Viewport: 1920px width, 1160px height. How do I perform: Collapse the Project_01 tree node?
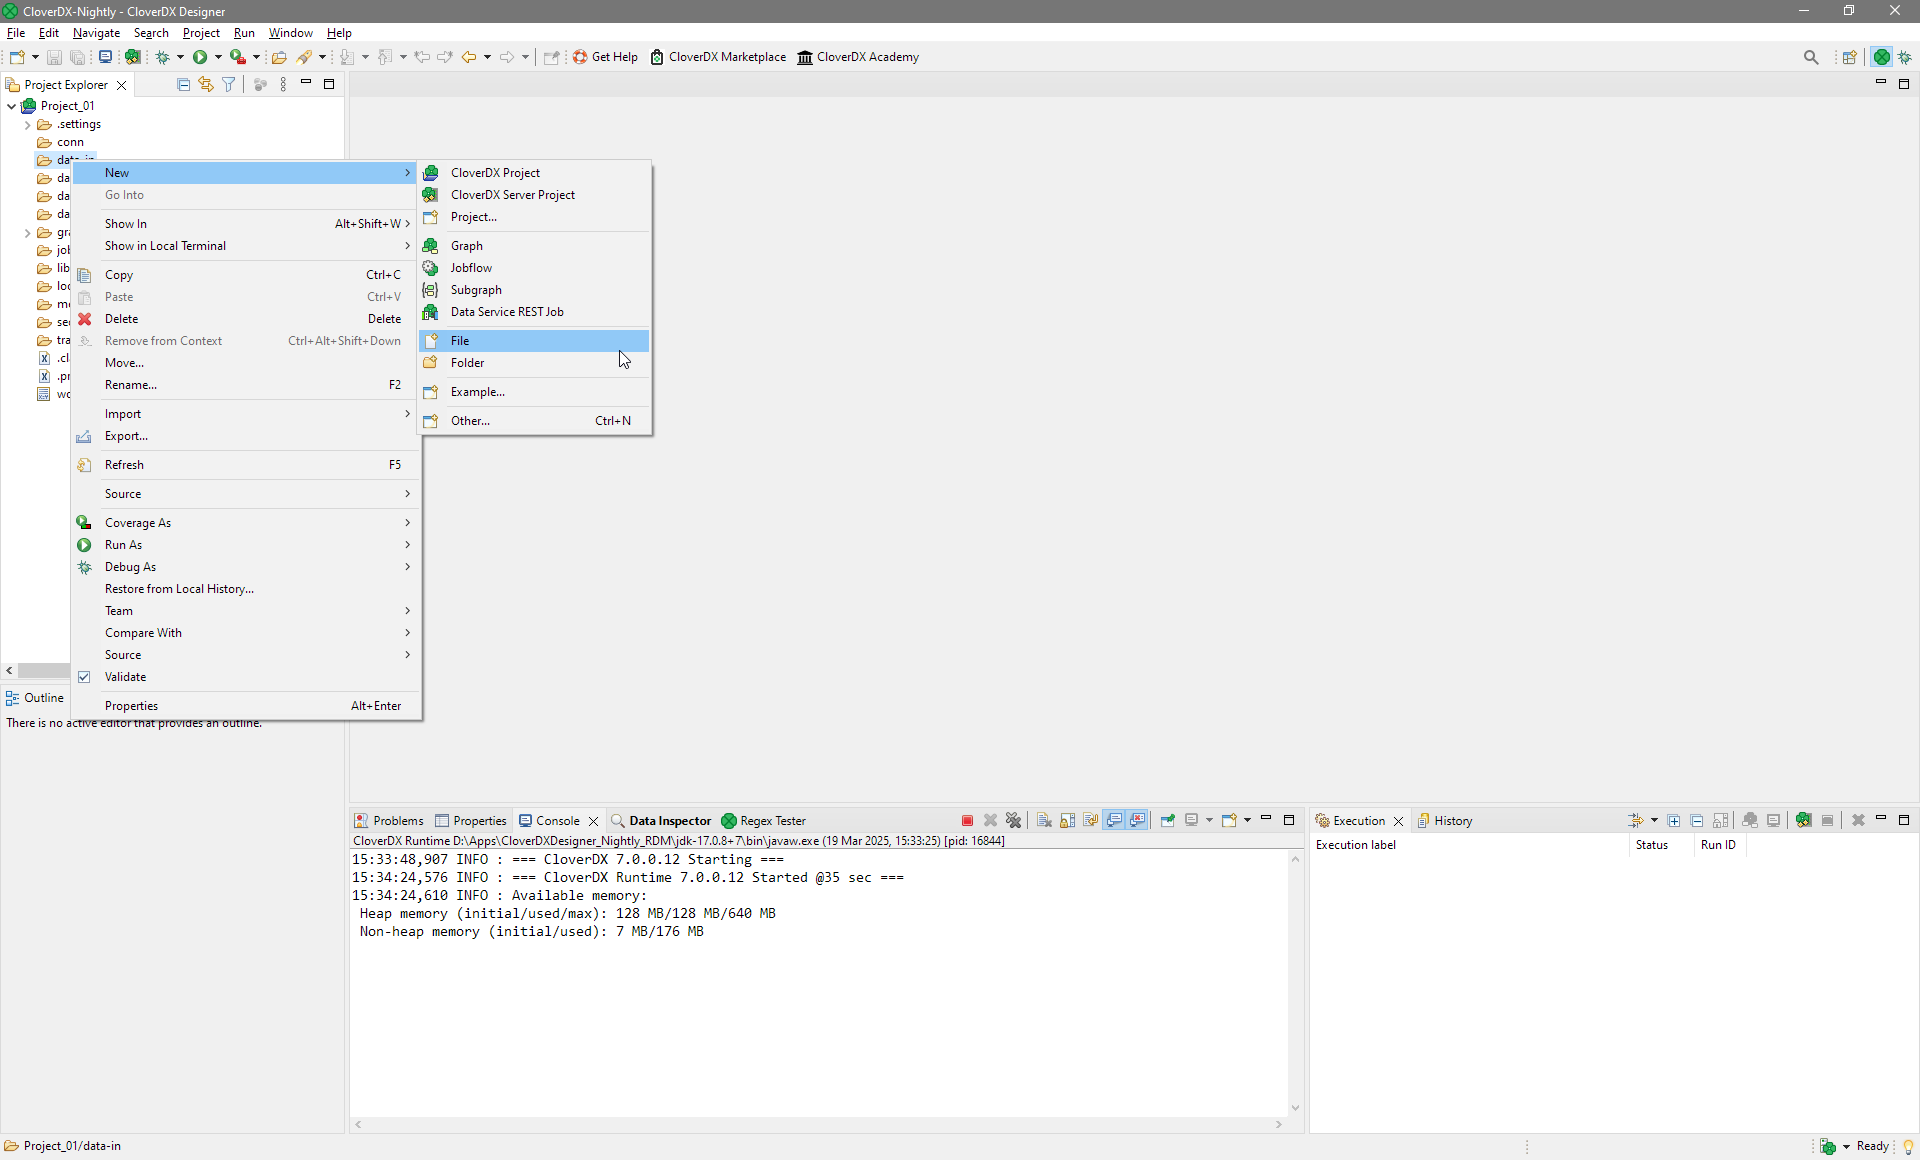(x=11, y=106)
